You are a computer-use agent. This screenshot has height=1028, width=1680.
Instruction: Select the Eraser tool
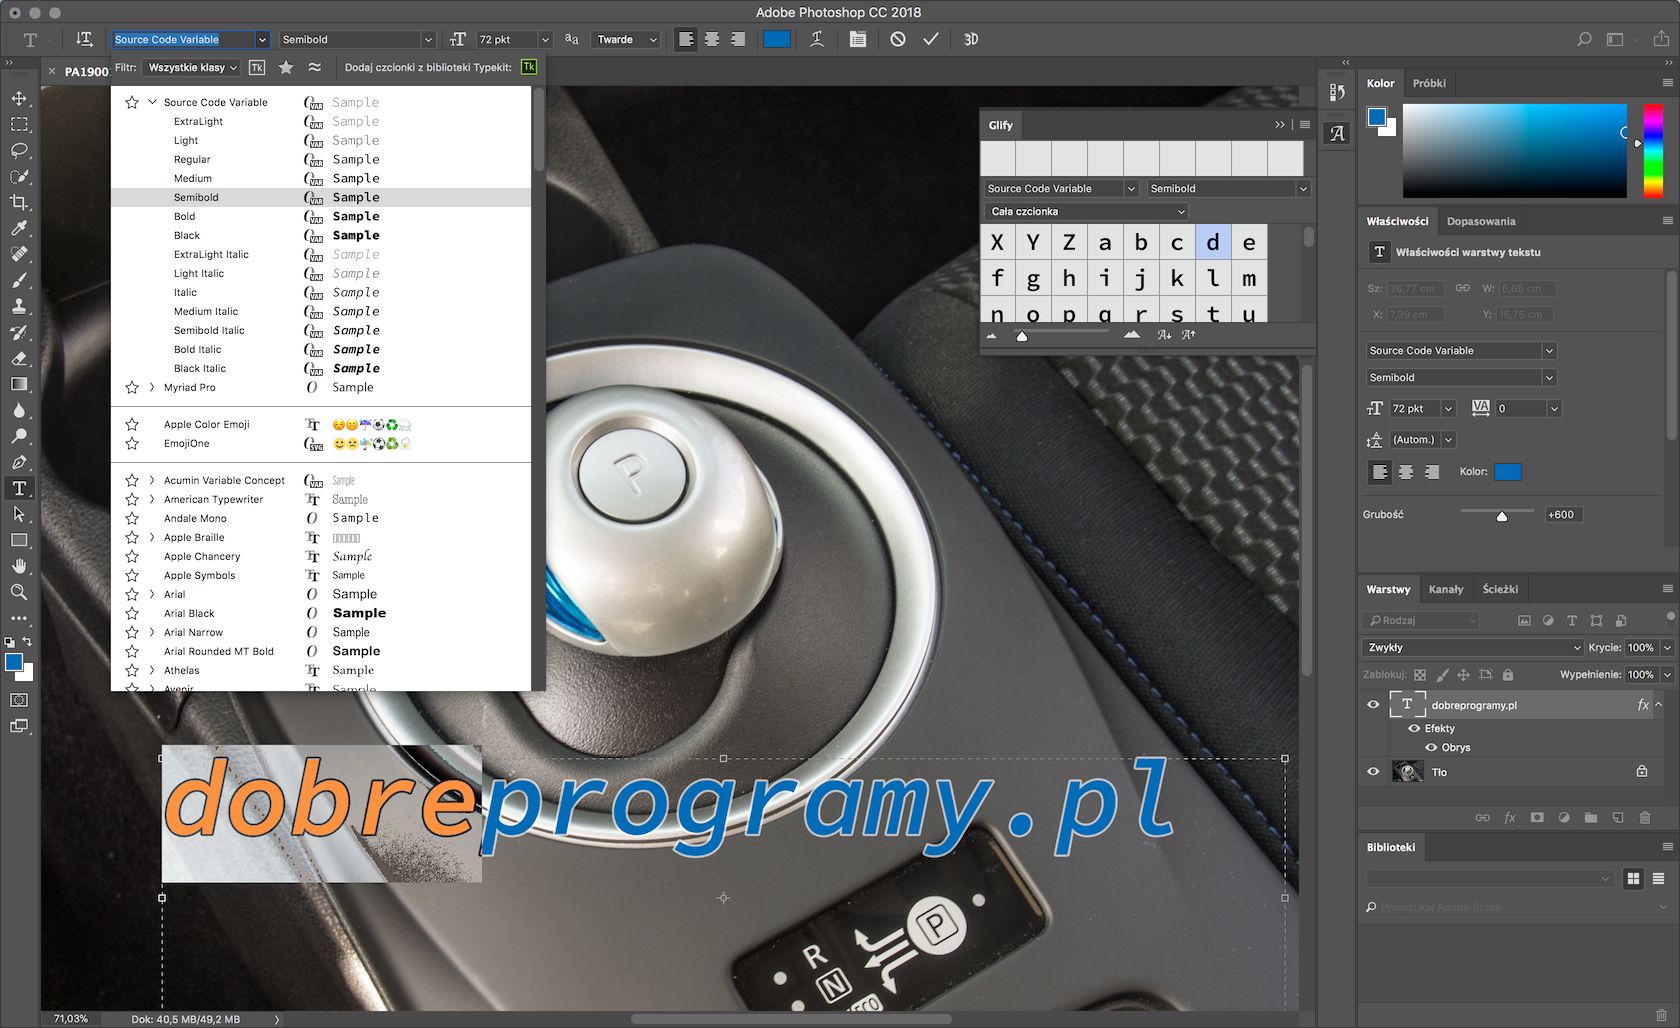coord(19,358)
